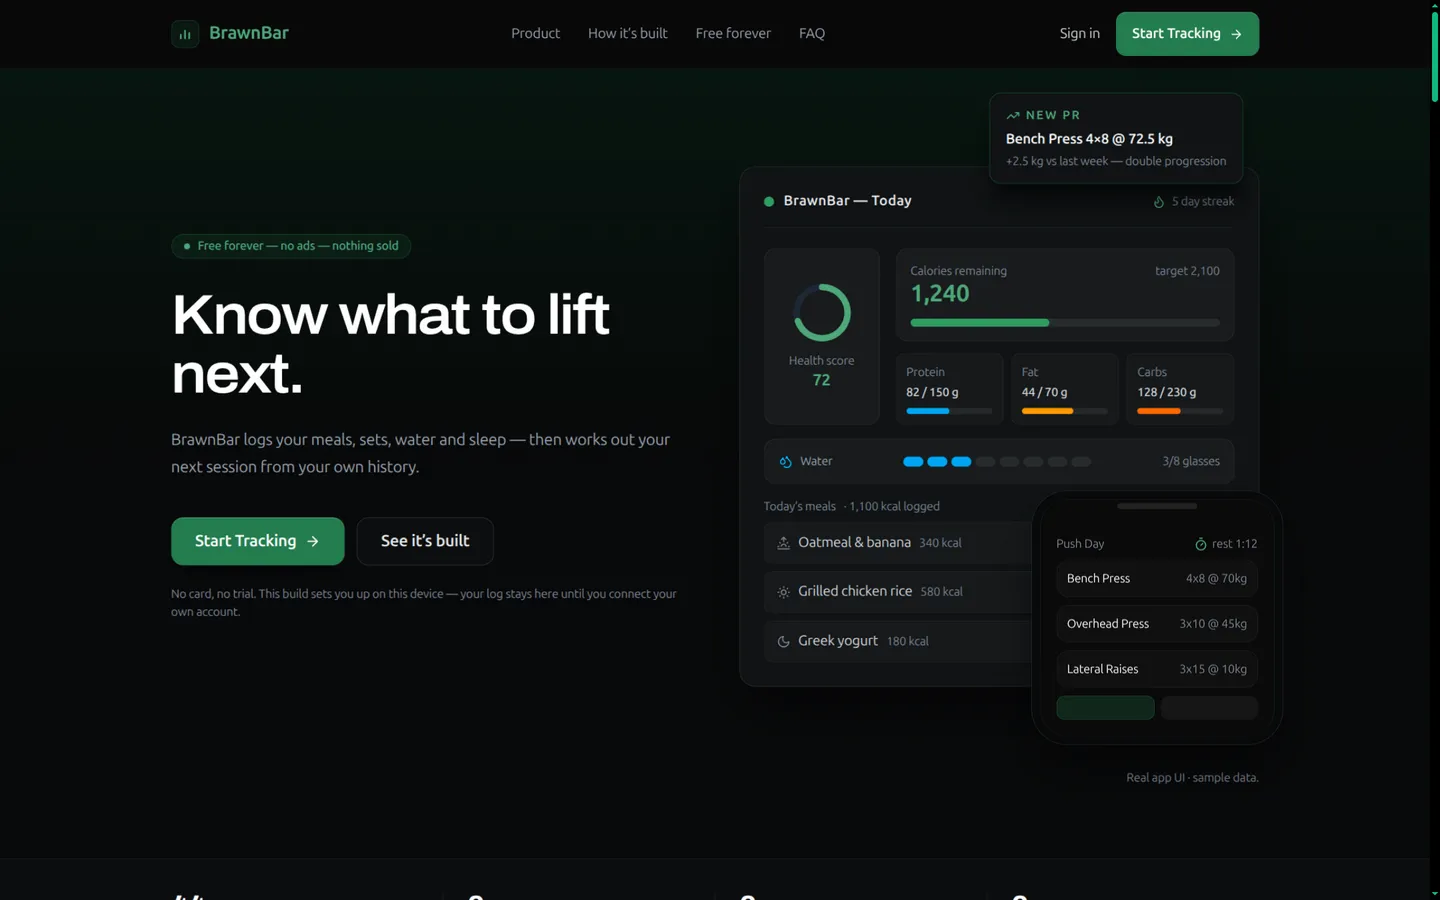Click the green button below Lateral Raises
Image resolution: width=1440 pixels, height=900 pixels.
[x=1105, y=708]
